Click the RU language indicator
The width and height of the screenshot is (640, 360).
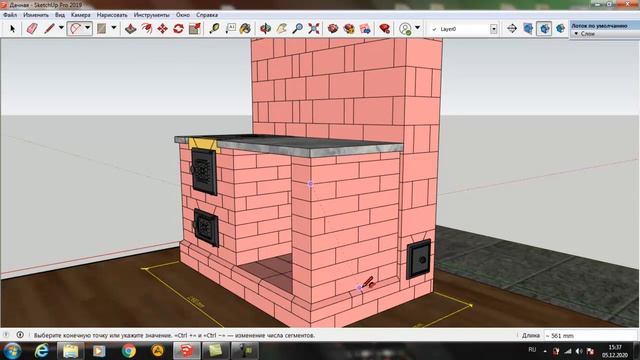pos(532,350)
